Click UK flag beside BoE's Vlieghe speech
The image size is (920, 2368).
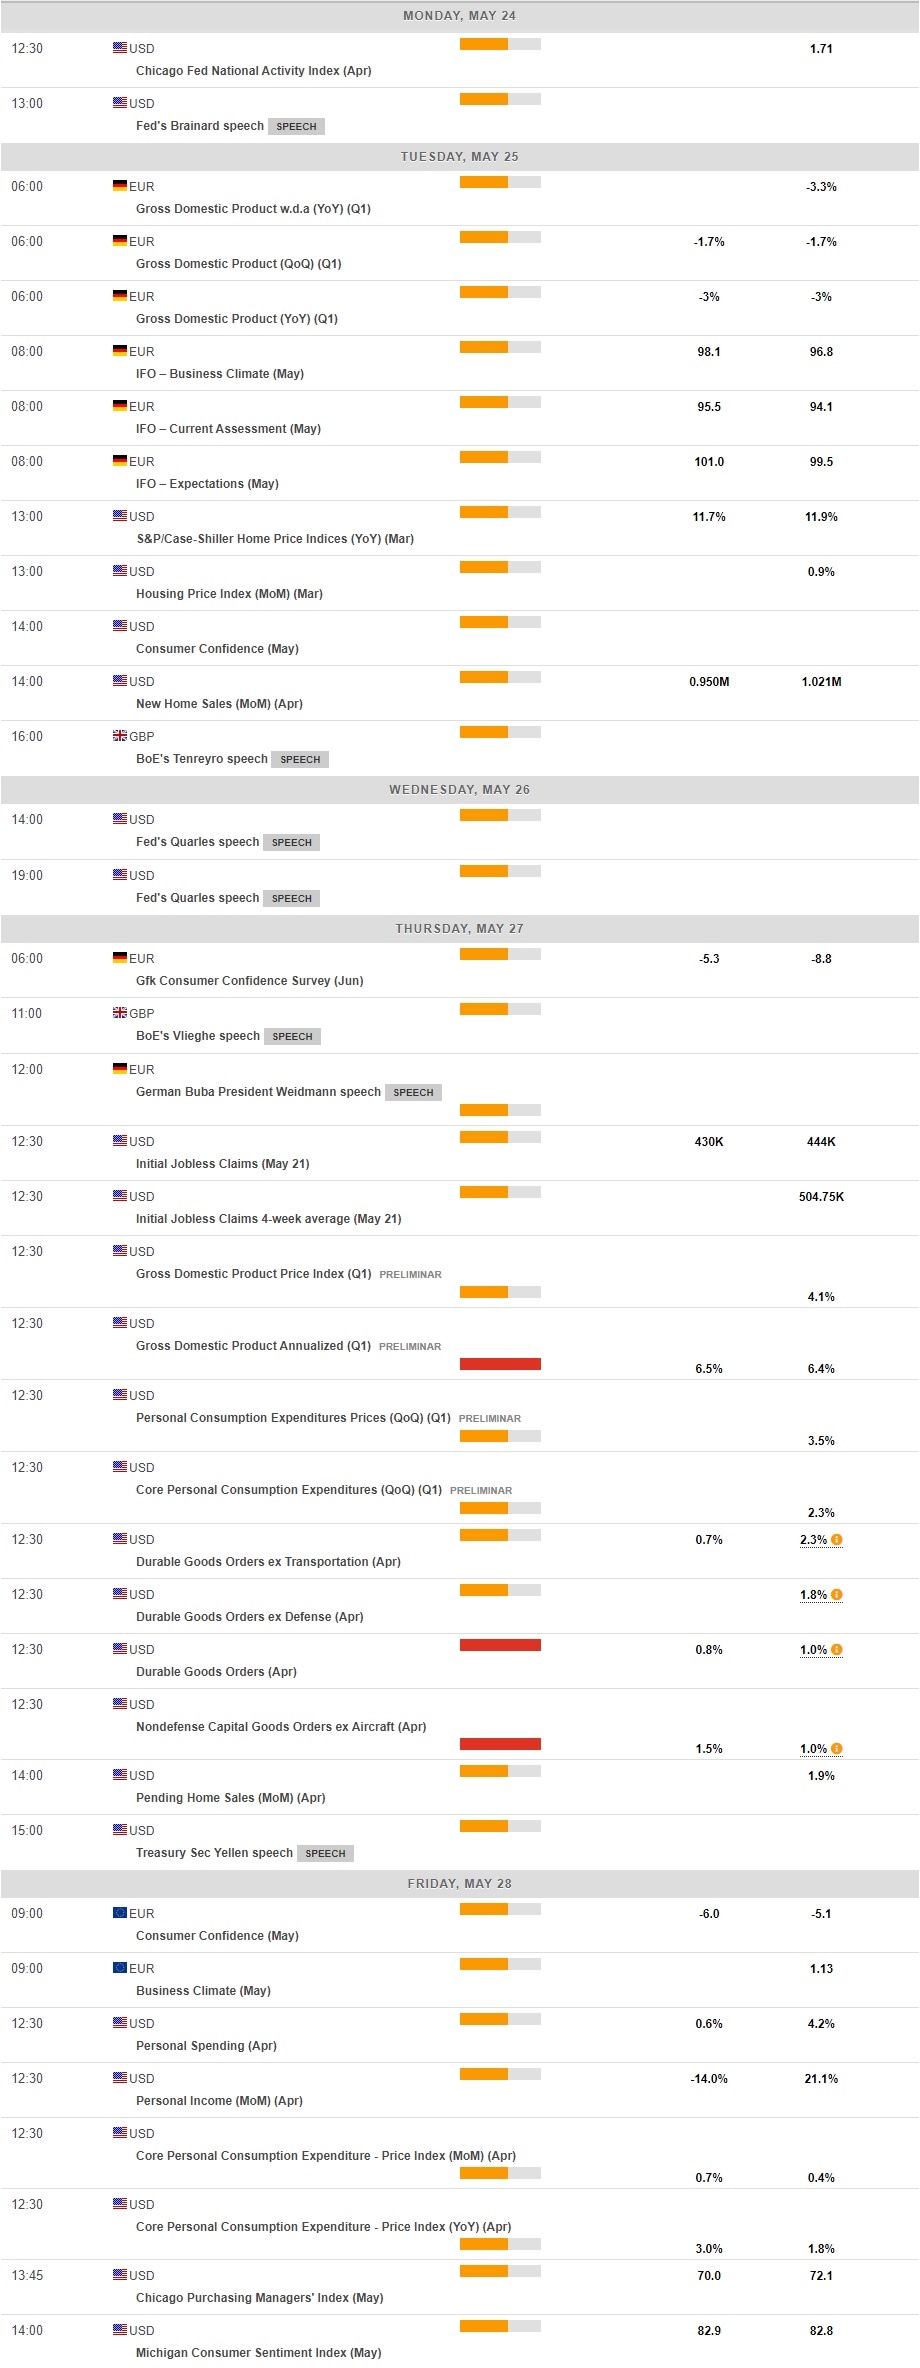coord(120,1013)
